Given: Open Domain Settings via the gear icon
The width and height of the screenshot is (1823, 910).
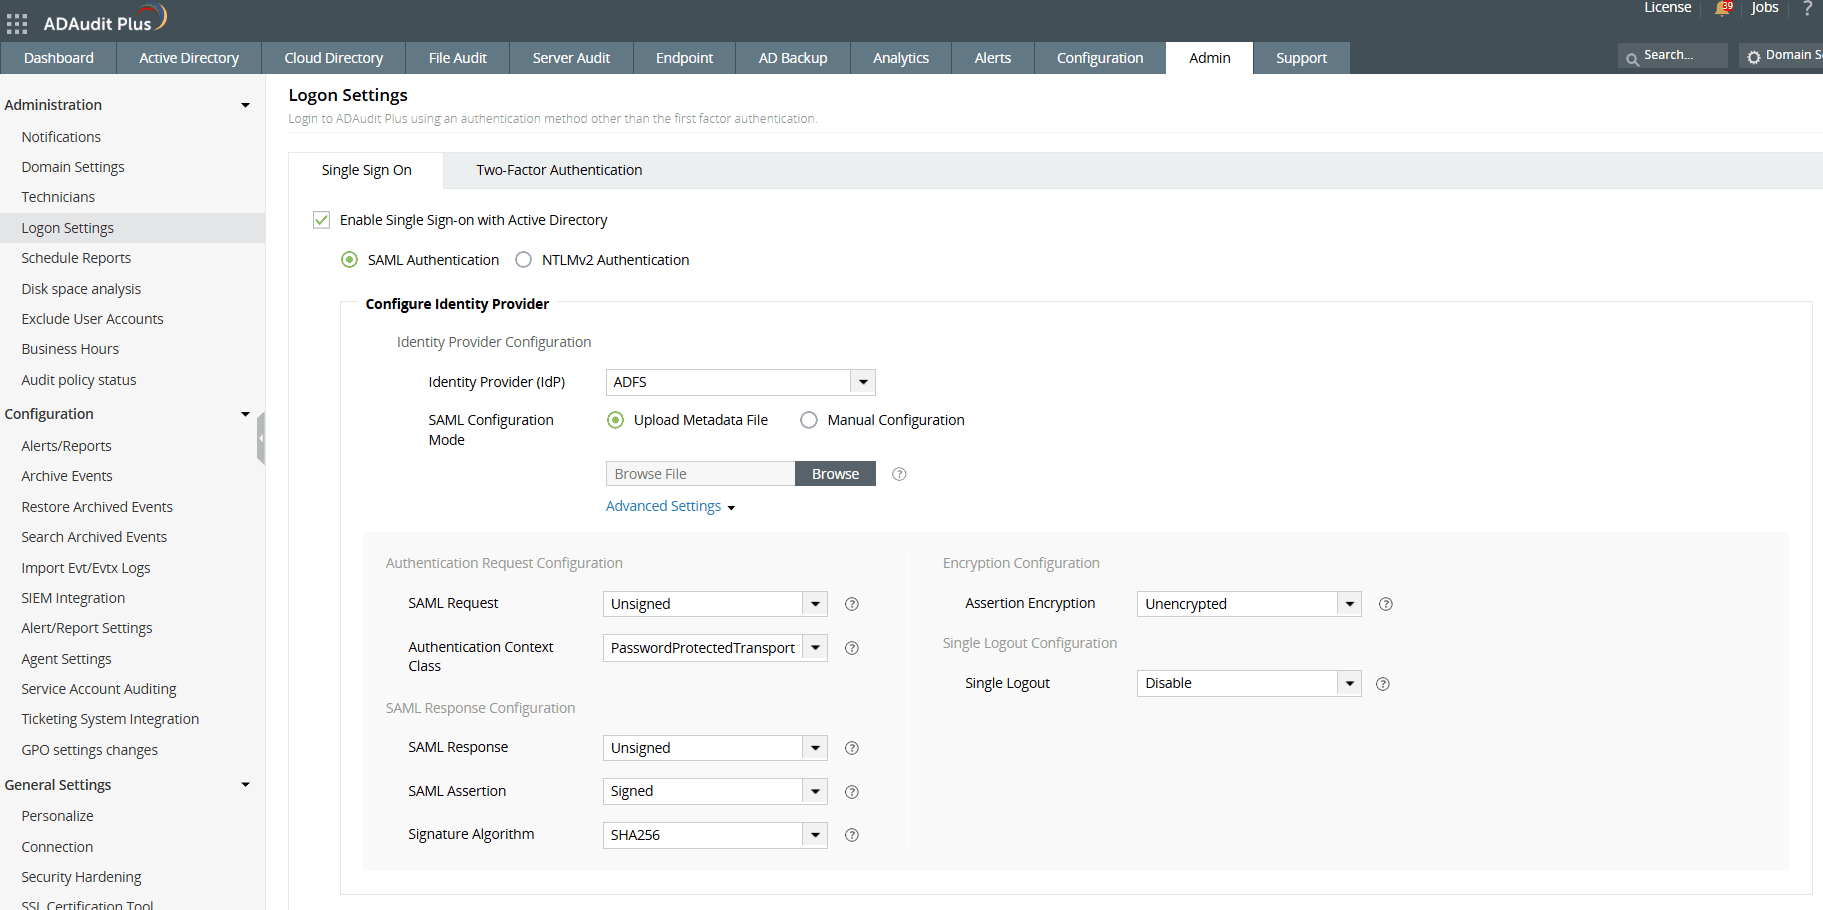Looking at the screenshot, I should (x=1753, y=57).
